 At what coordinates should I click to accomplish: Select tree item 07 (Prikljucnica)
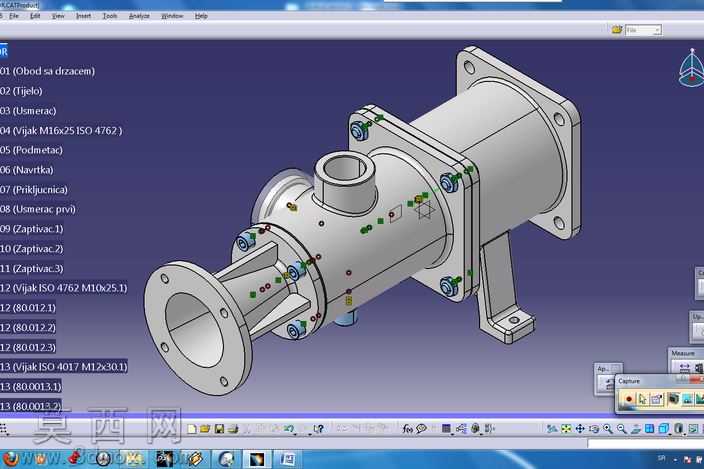[x=34, y=189]
